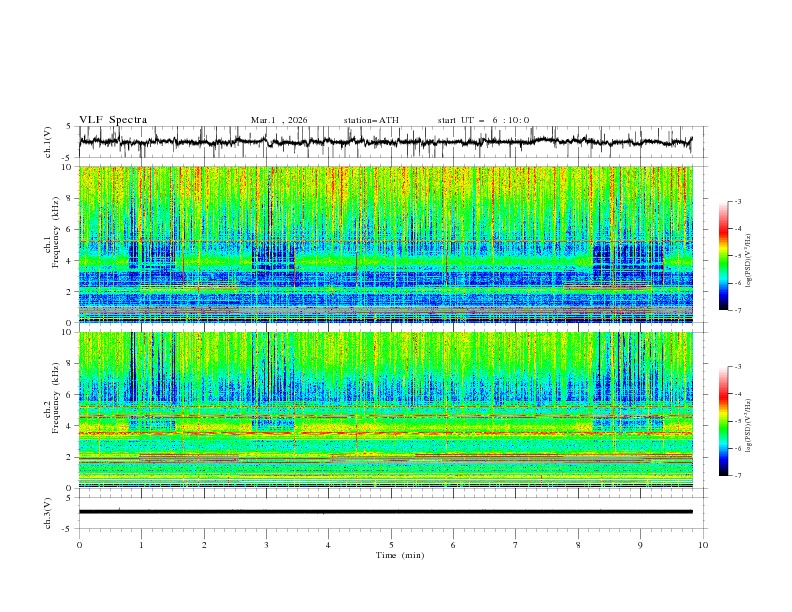Screen dimensions: 792x612
Task: Click the ch.3 flat black waveform trace
Action: [385, 512]
